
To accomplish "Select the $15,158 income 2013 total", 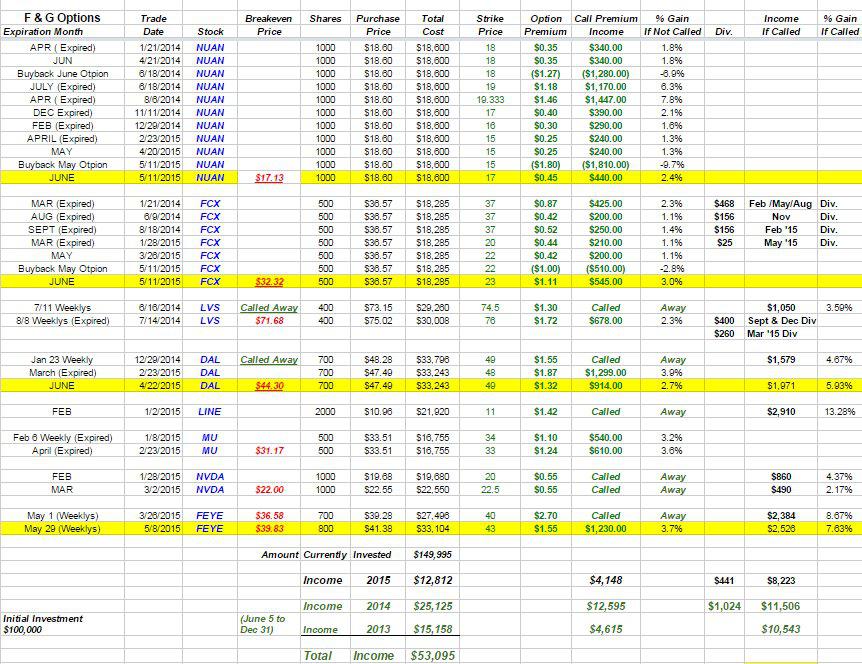I will [433, 629].
